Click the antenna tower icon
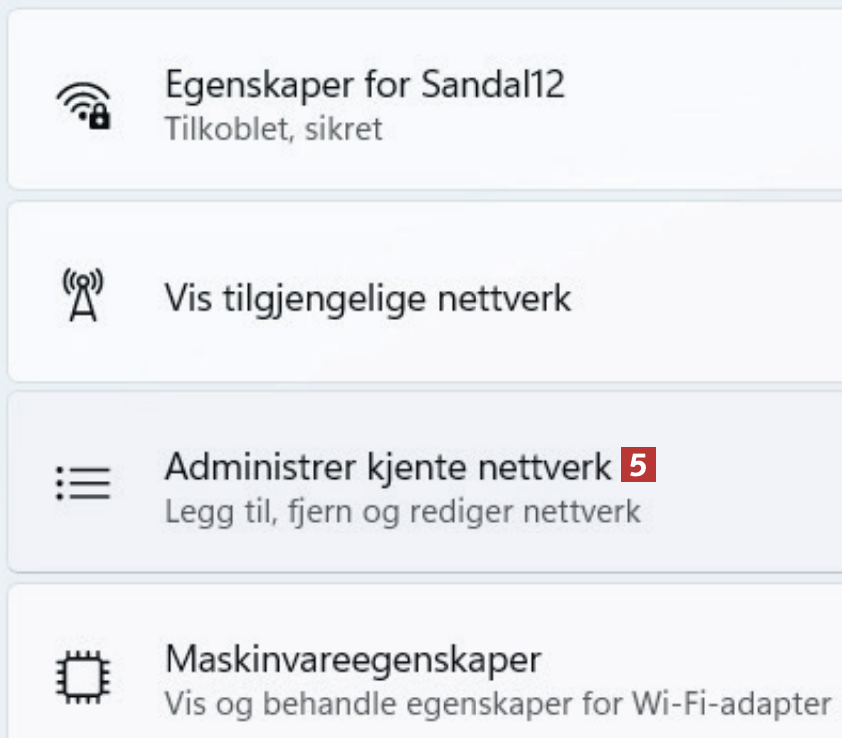This screenshot has width=842, height=738. point(83,297)
